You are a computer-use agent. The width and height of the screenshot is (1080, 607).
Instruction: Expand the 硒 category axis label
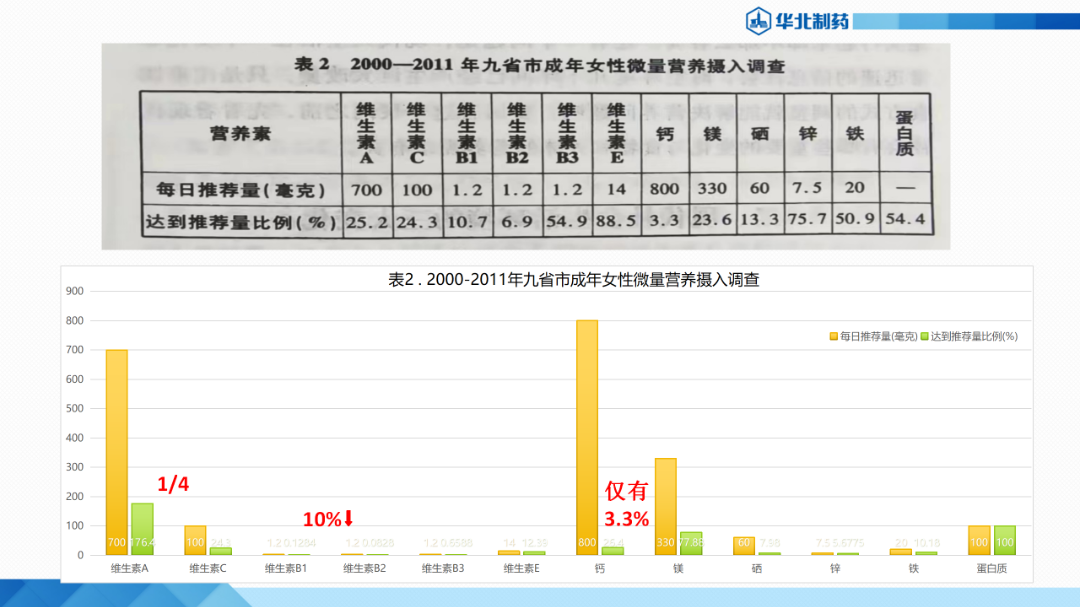(x=757, y=565)
